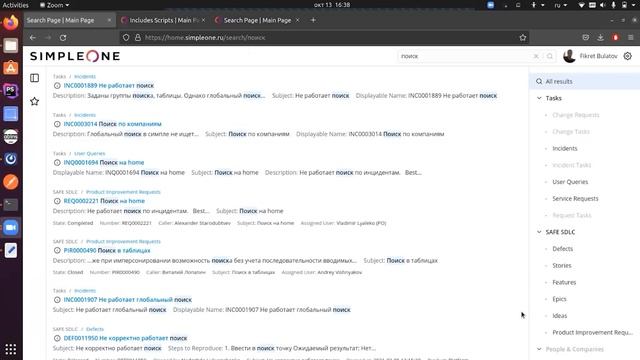This screenshot has height=360, width=640.
Task: Click User Queries breadcrumb above INQ0001694
Action: pos(90,153)
